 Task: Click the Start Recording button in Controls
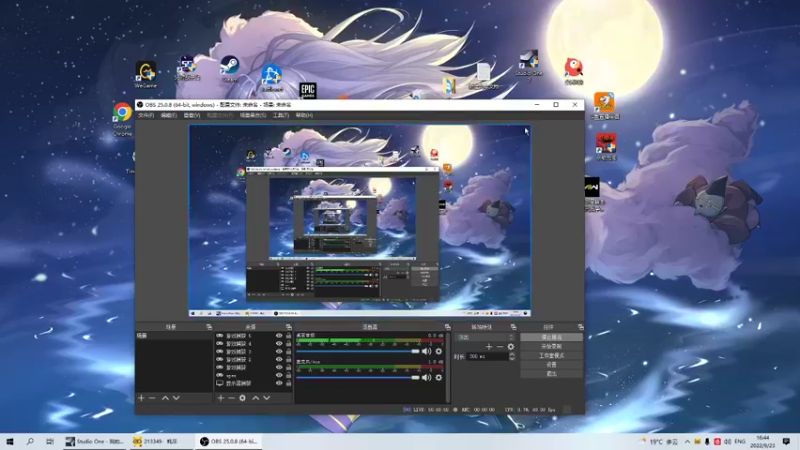click(551, 346)
